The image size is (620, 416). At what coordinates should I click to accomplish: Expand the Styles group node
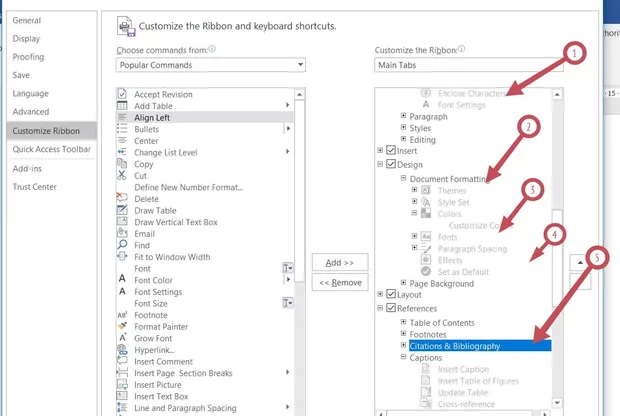403,127
